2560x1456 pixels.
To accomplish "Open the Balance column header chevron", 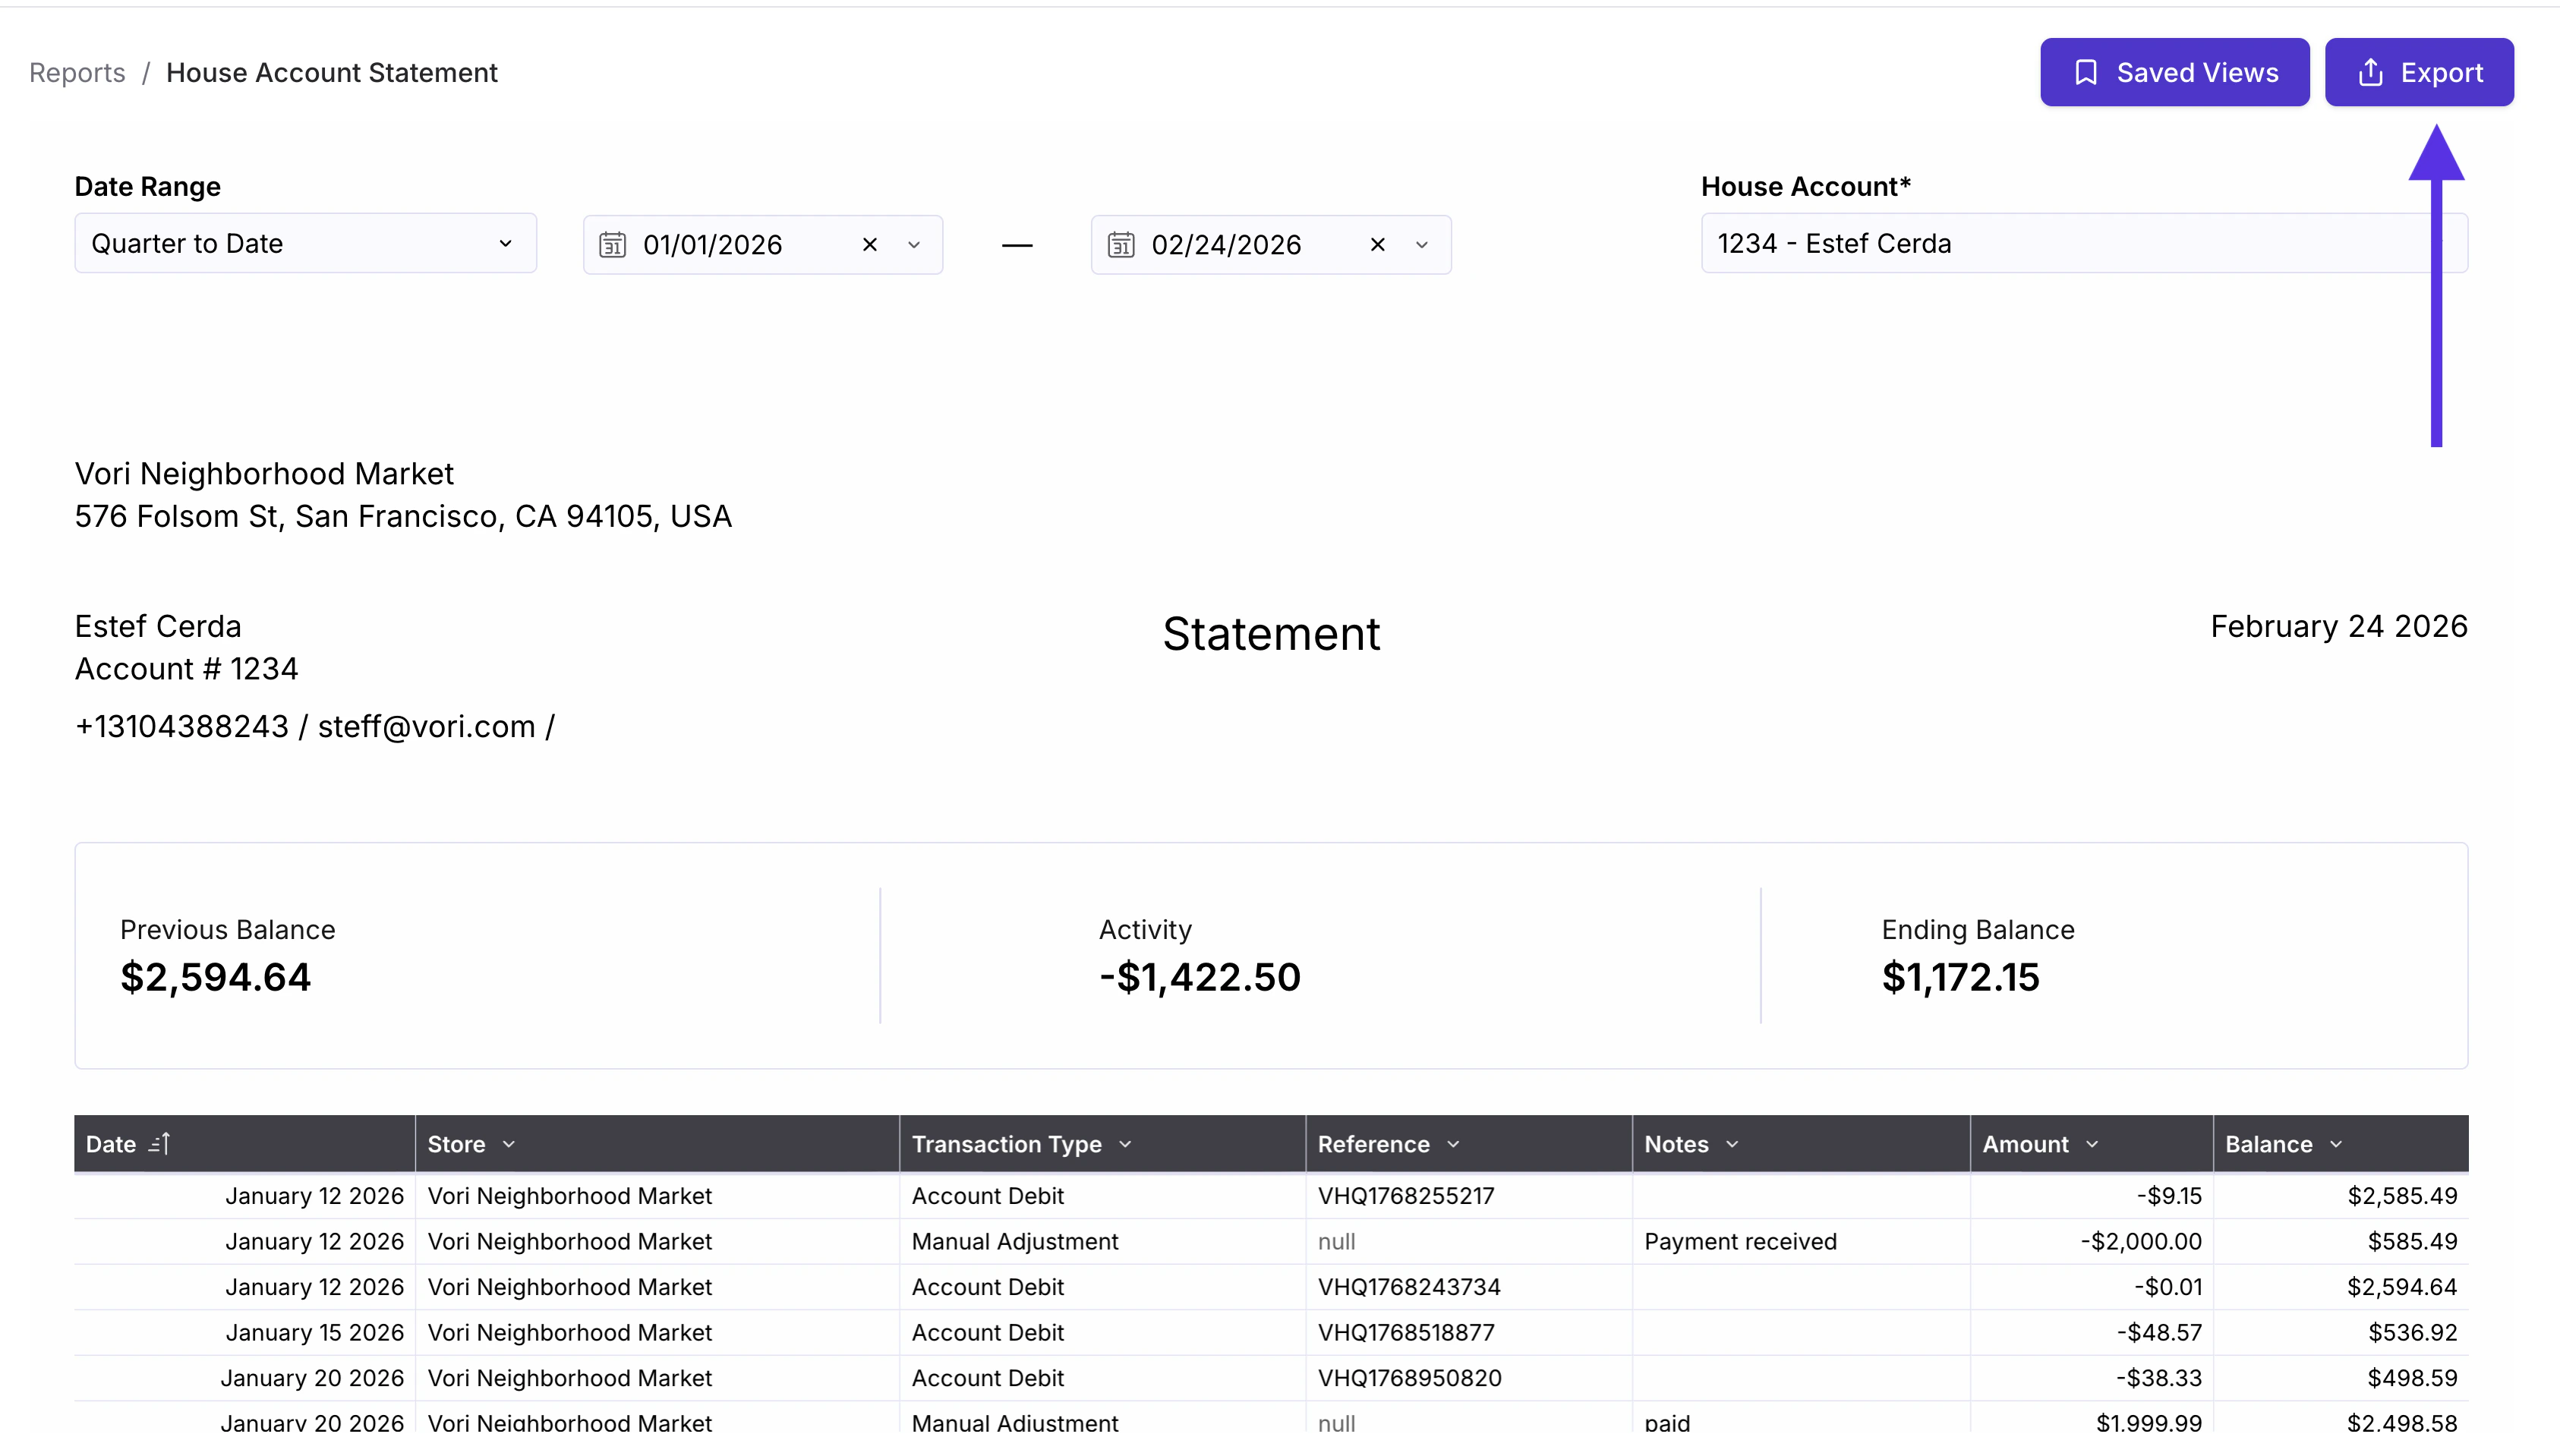I will tap(2336, 1144).
